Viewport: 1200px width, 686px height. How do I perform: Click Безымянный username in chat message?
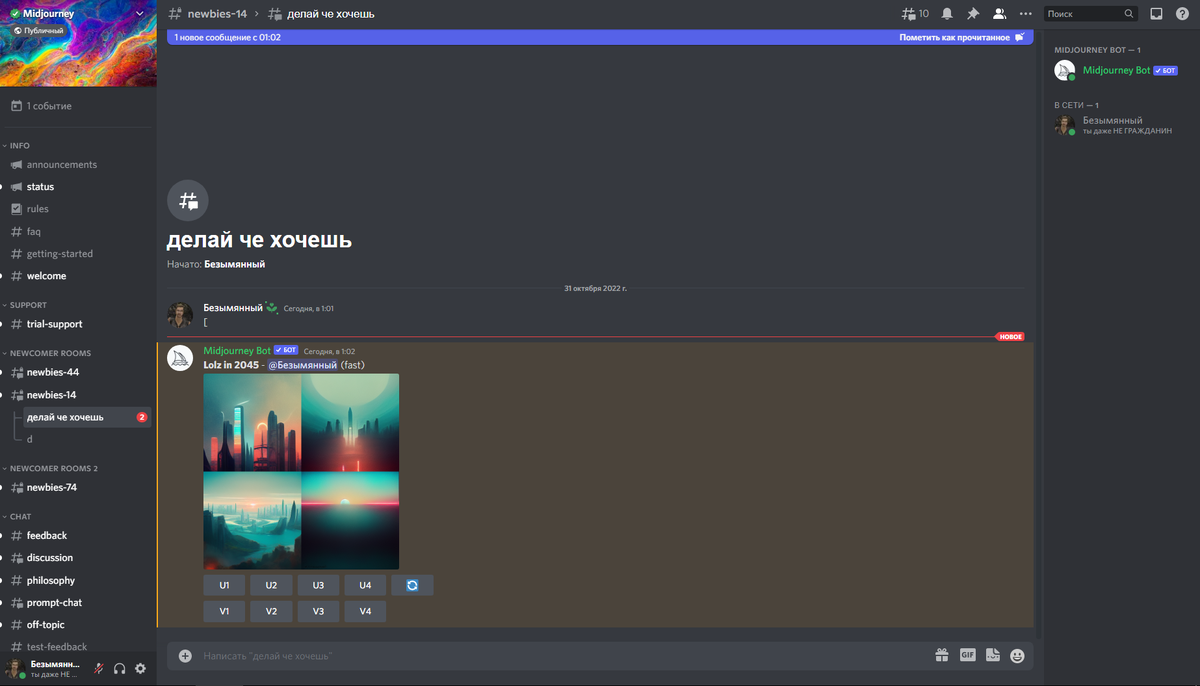coord(233,308)
